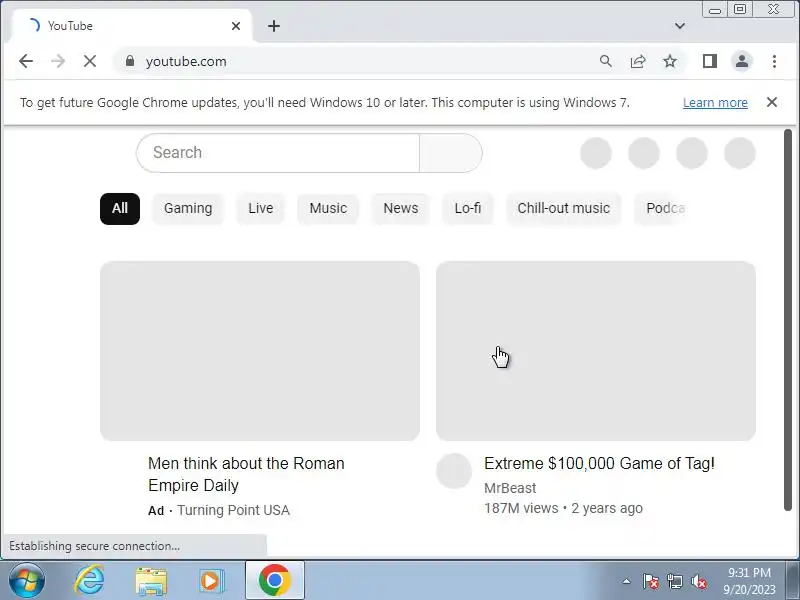The height and width of the screenshot is (600, 800).
Task: Show hidden system tray icons
Action: pyautogui.click(x=627, y=581)
